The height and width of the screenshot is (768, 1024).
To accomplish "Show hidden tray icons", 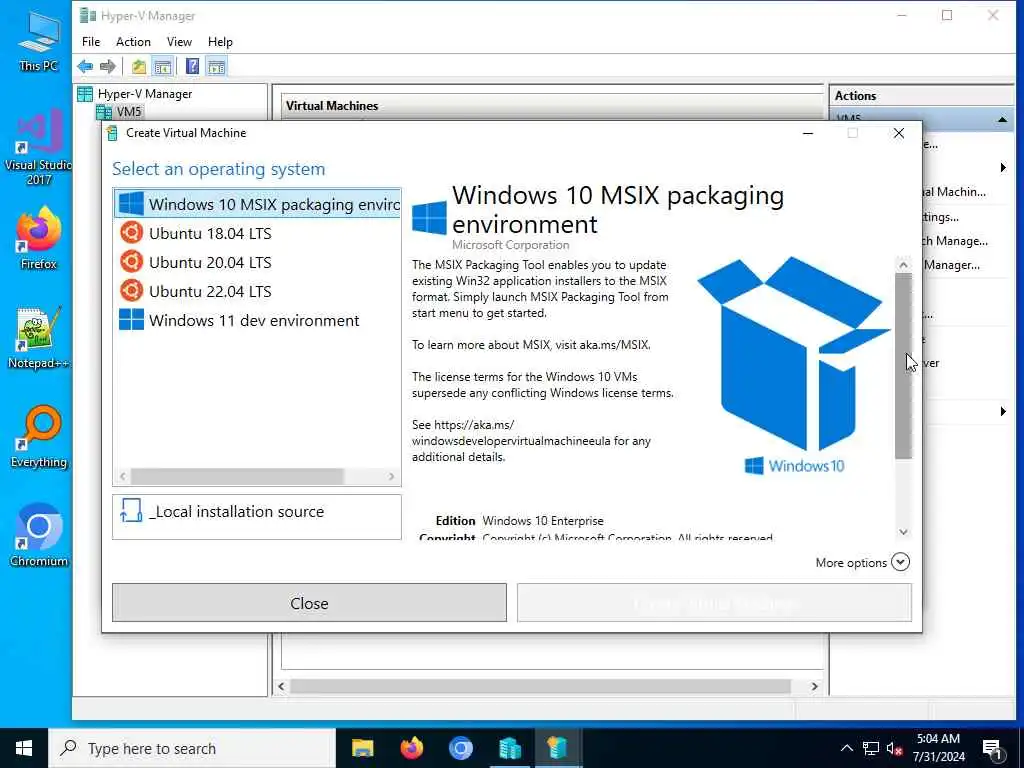I will coord(846,748).
